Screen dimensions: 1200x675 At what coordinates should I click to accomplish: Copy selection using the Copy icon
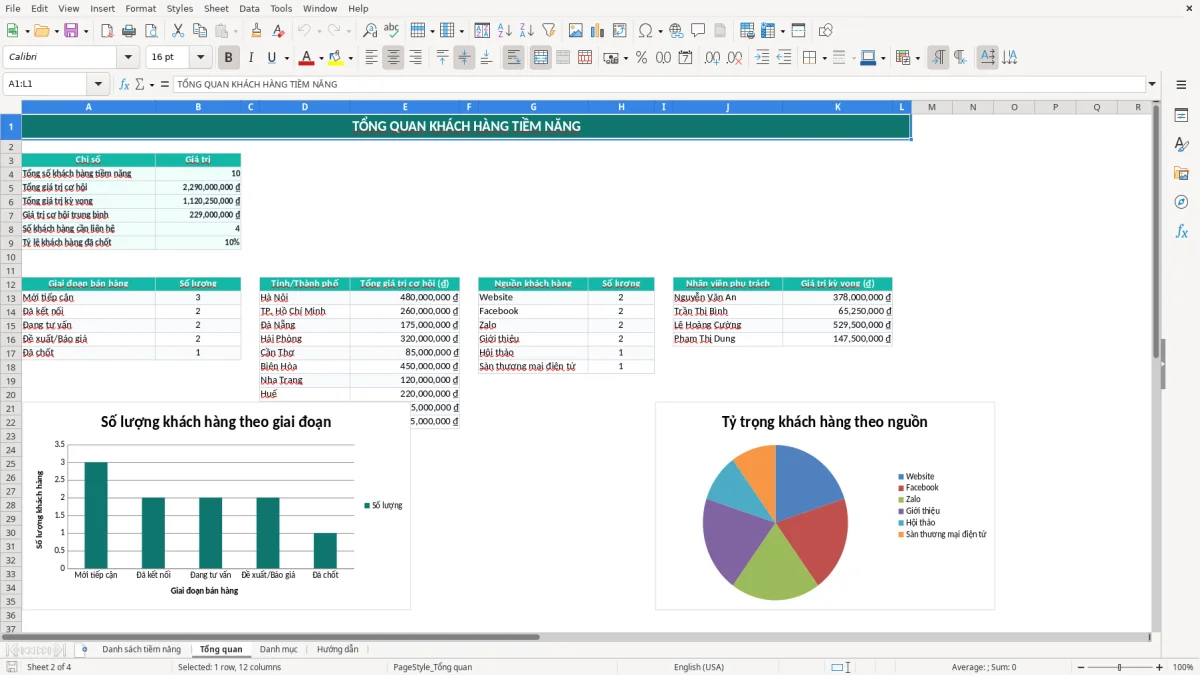point(199,31)
